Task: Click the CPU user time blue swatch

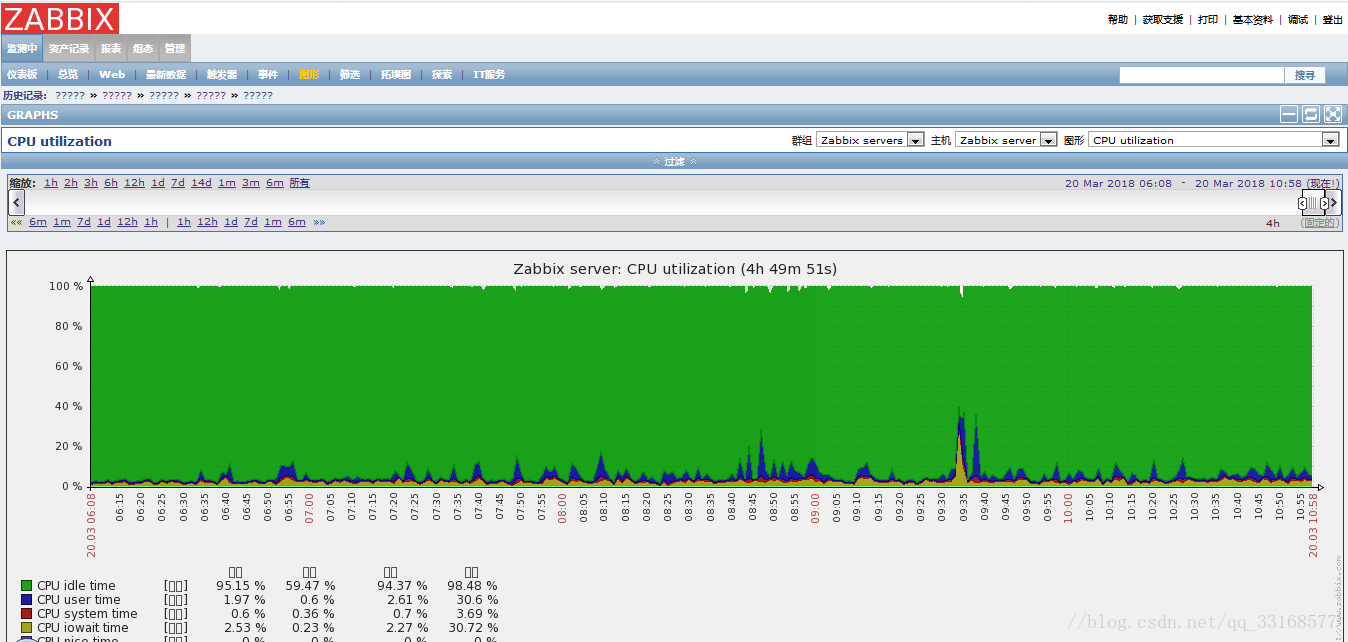Action: tap(26, 600)
